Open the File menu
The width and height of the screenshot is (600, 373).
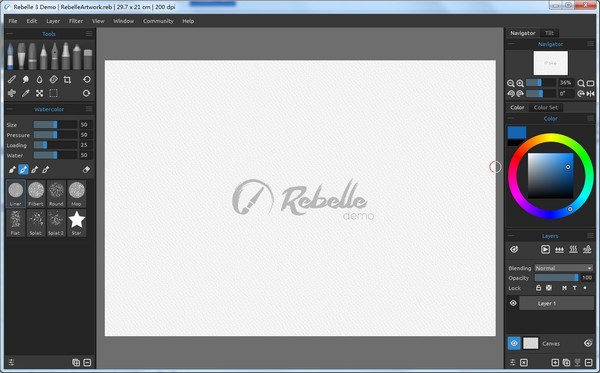(13, 21)
